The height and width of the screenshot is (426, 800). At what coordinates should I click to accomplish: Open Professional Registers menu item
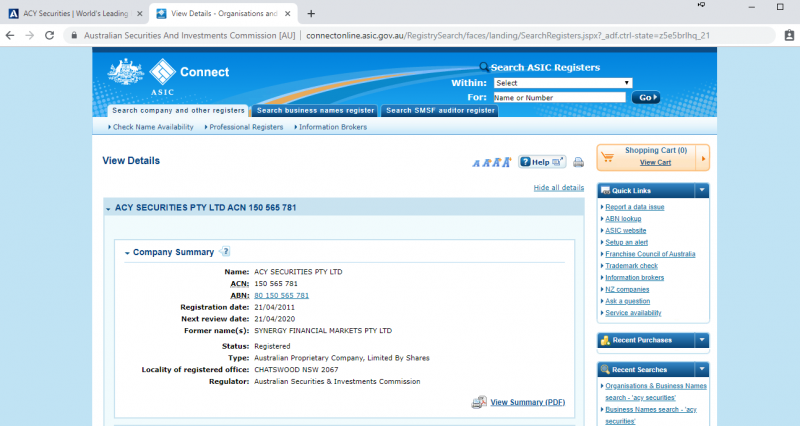tap(244, 127)
